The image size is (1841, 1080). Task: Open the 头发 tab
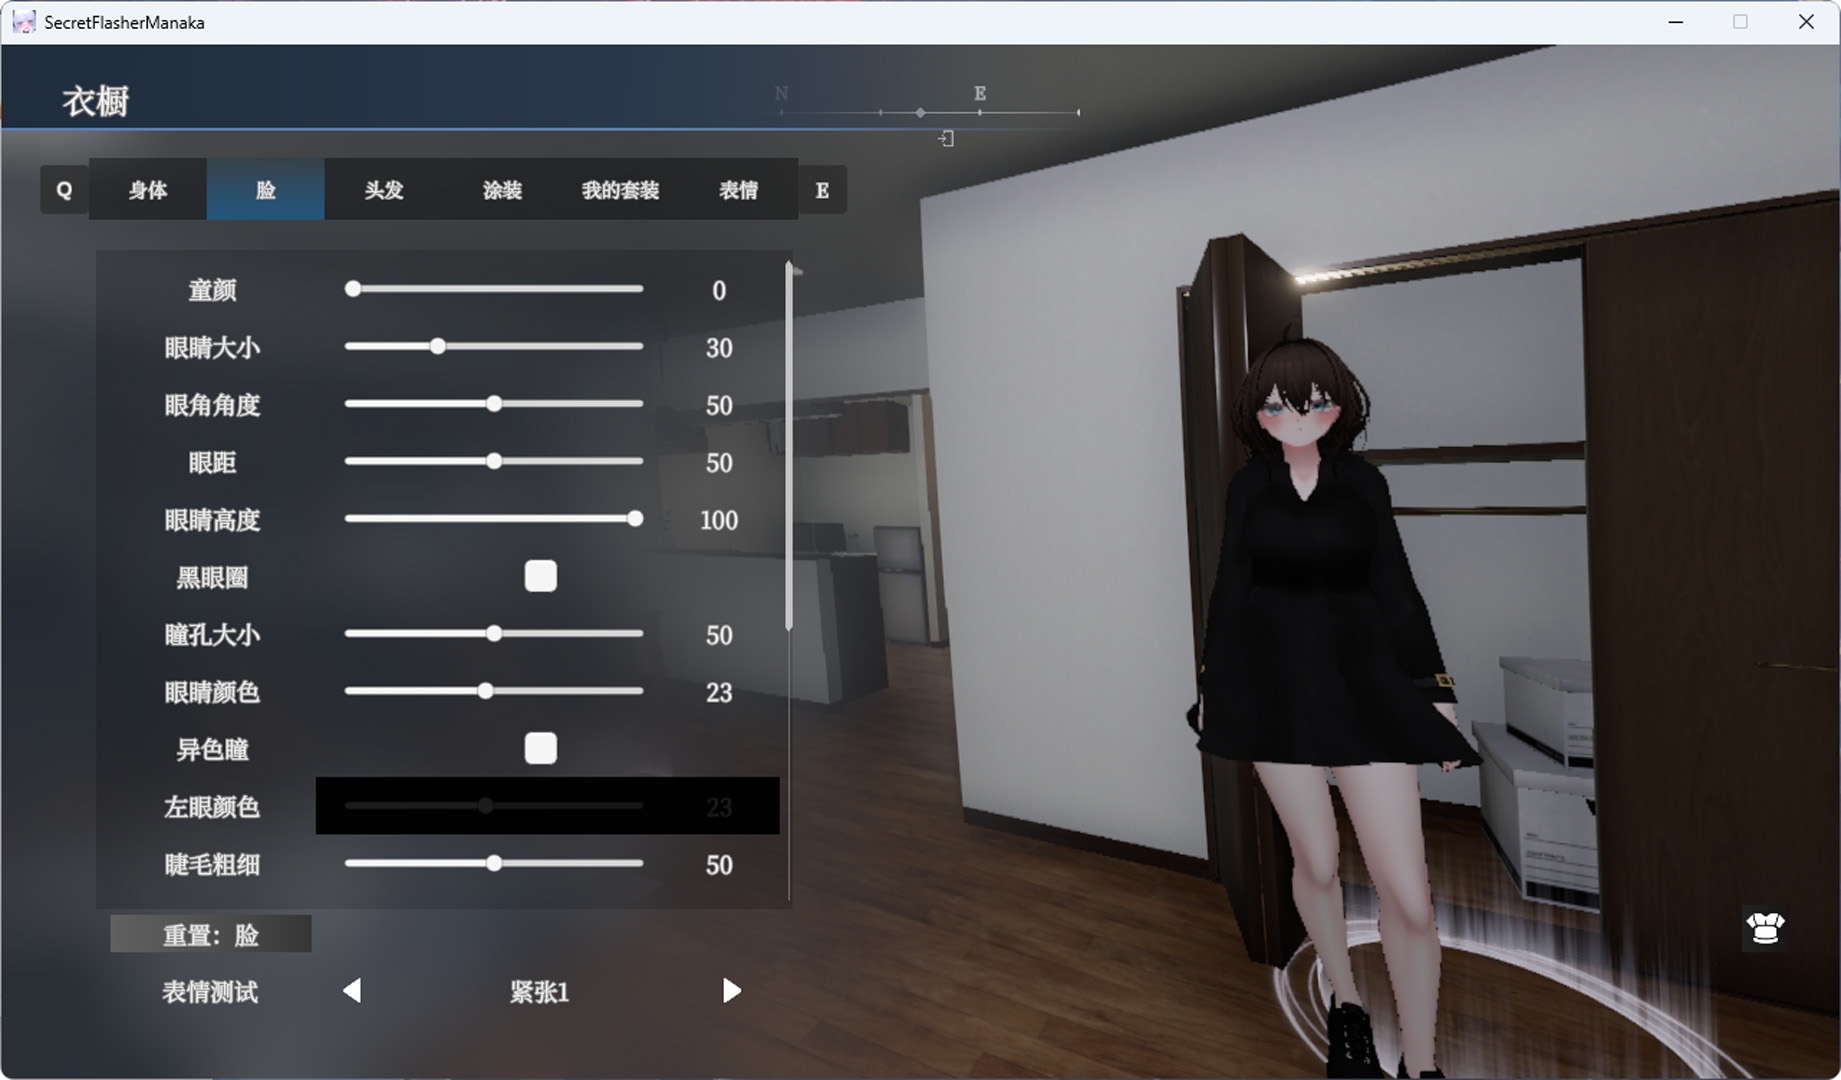pos(384,190)
